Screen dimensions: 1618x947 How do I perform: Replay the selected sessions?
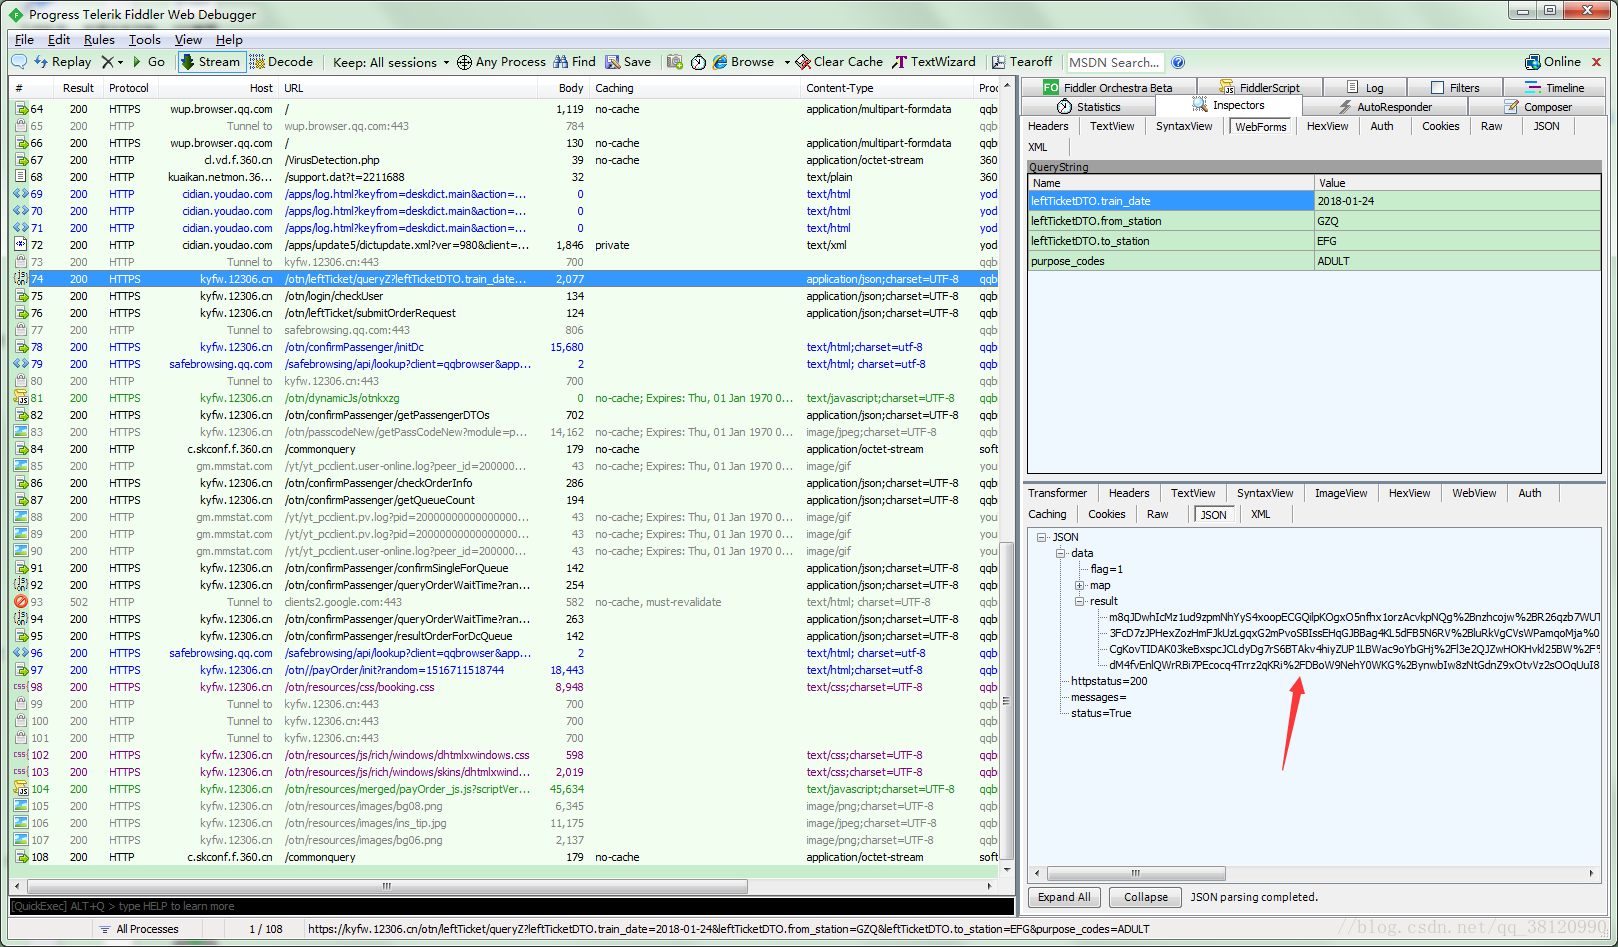[63, 62]
